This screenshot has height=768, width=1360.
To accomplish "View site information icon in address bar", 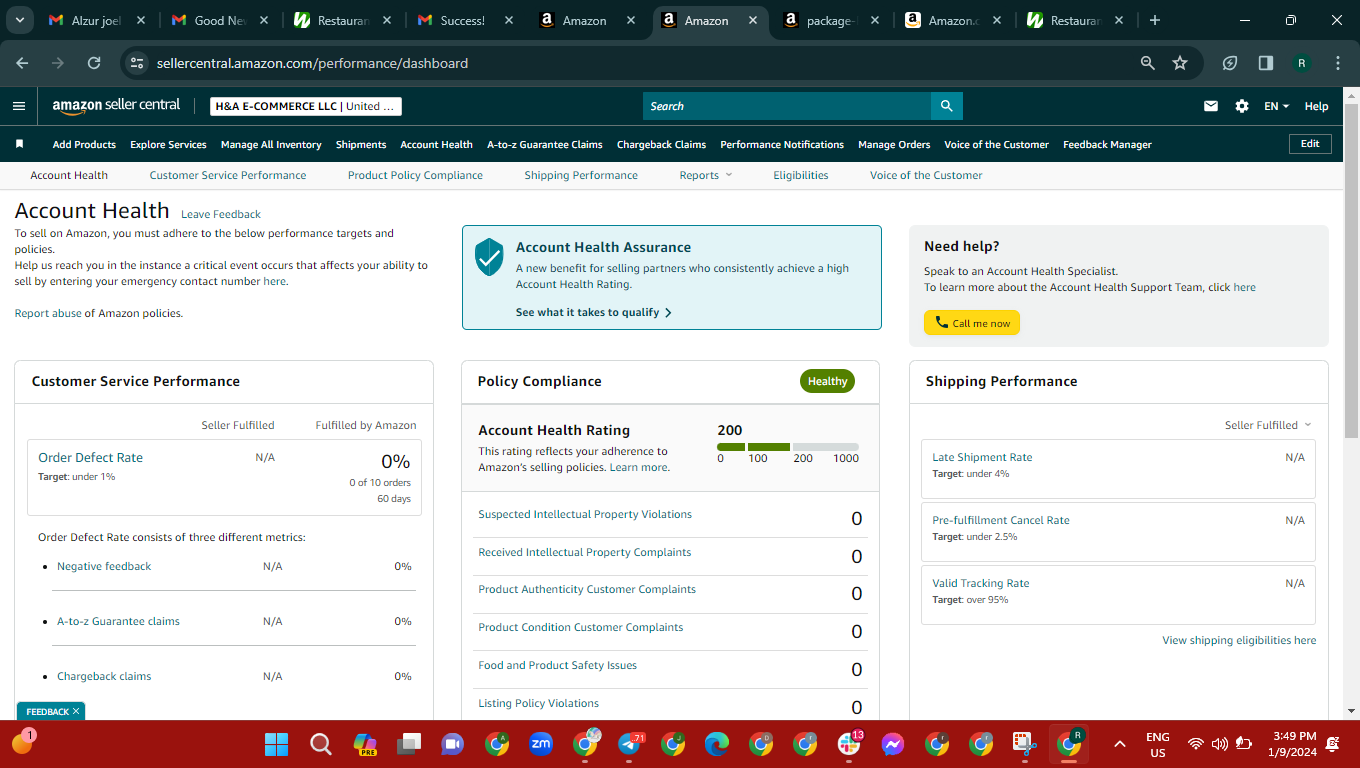I will [138, 63].
